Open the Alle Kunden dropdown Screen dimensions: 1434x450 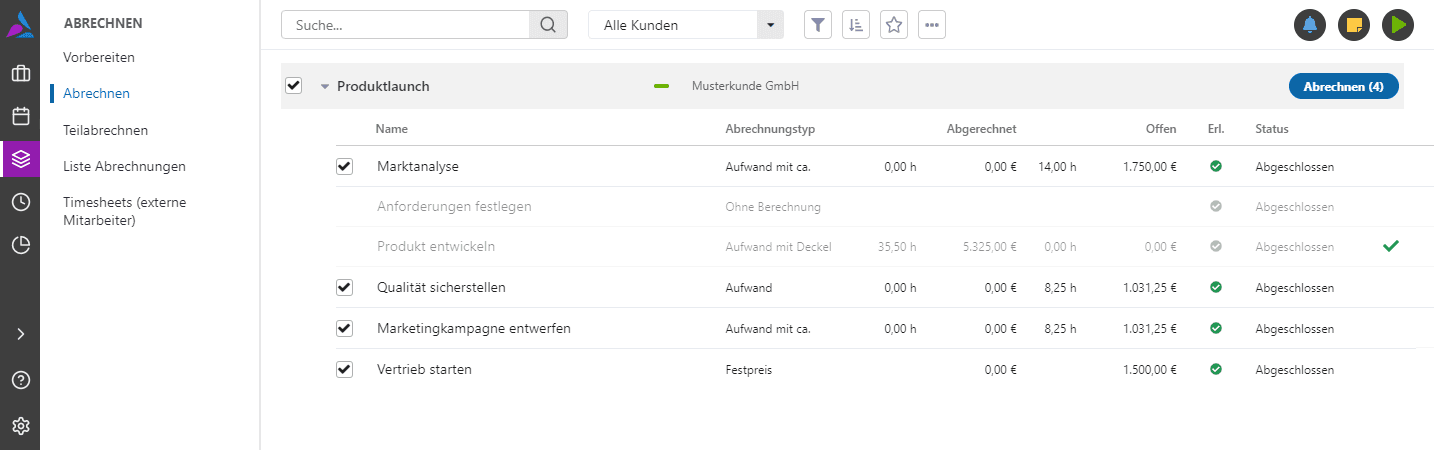[685, 25]
